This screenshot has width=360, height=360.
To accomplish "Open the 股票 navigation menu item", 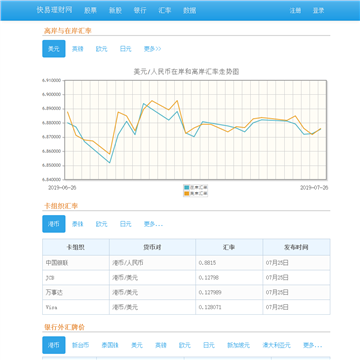I will (x=90, y=10).
